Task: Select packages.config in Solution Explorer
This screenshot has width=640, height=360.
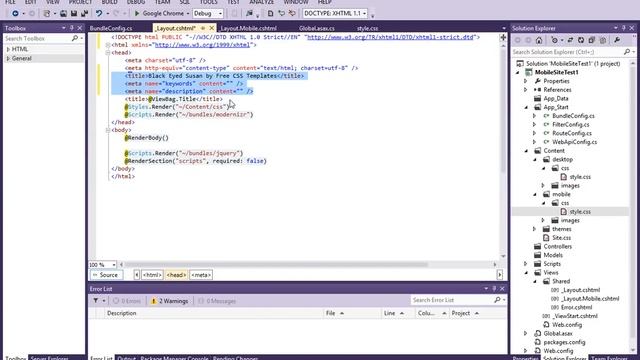Action: [564, 342]
